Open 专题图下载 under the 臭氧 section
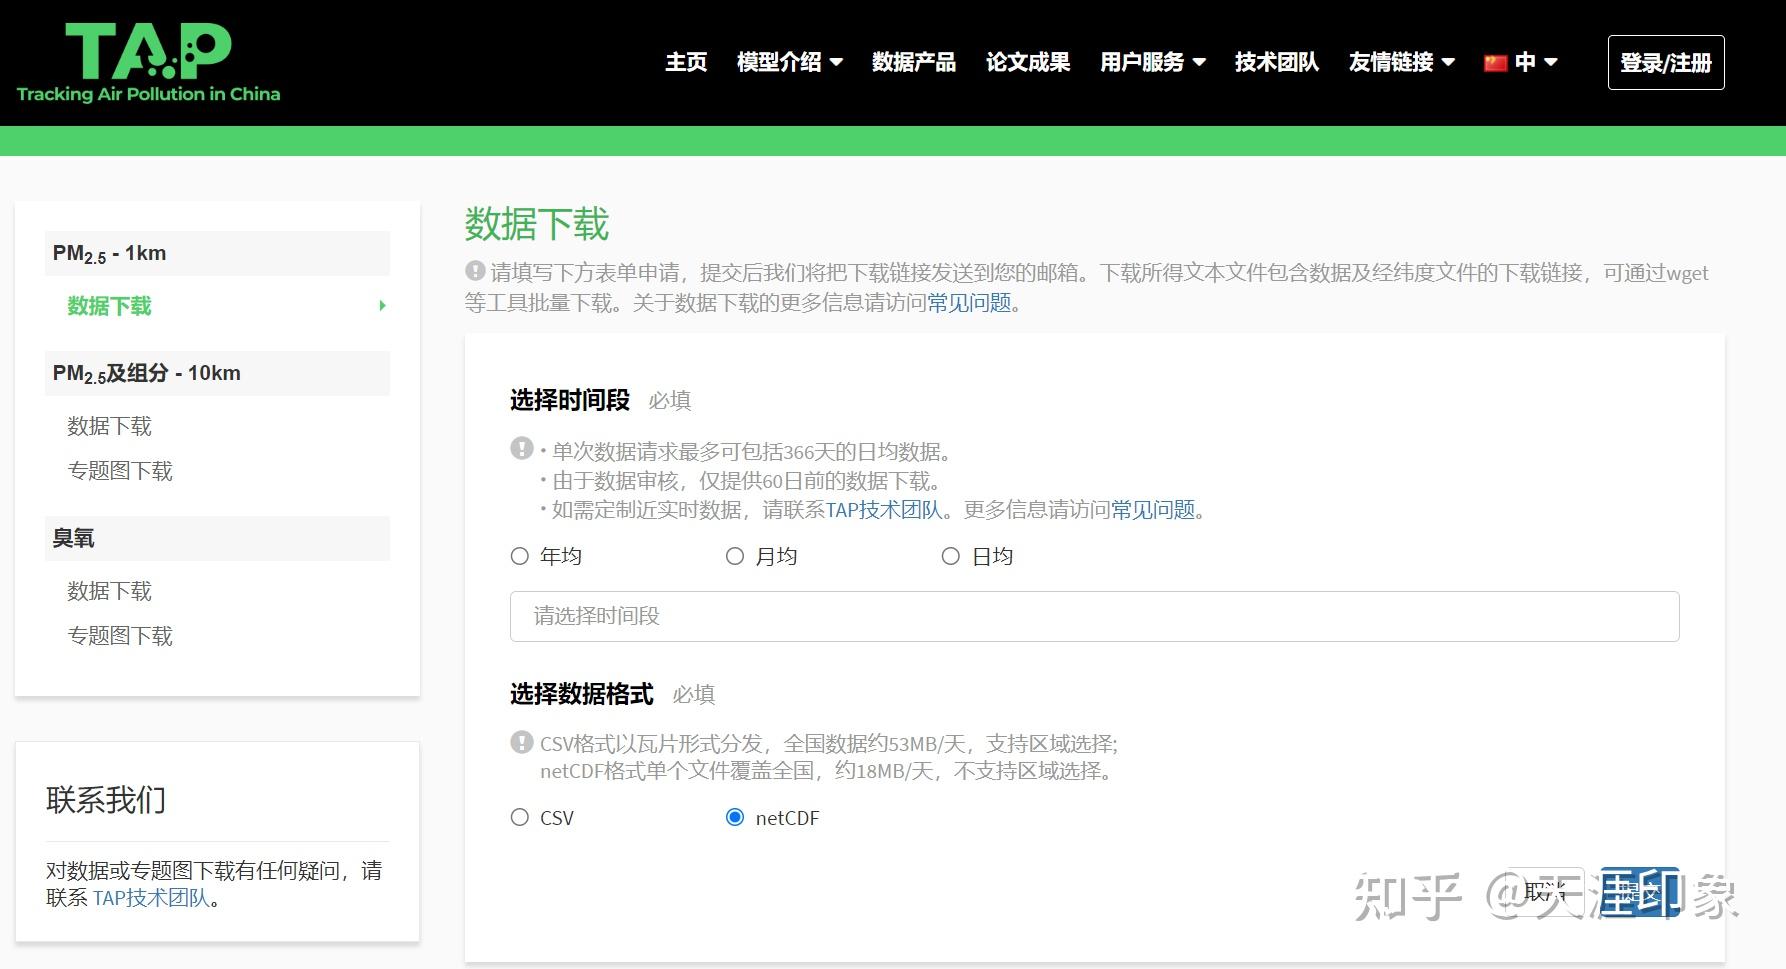 pos(120,635)
